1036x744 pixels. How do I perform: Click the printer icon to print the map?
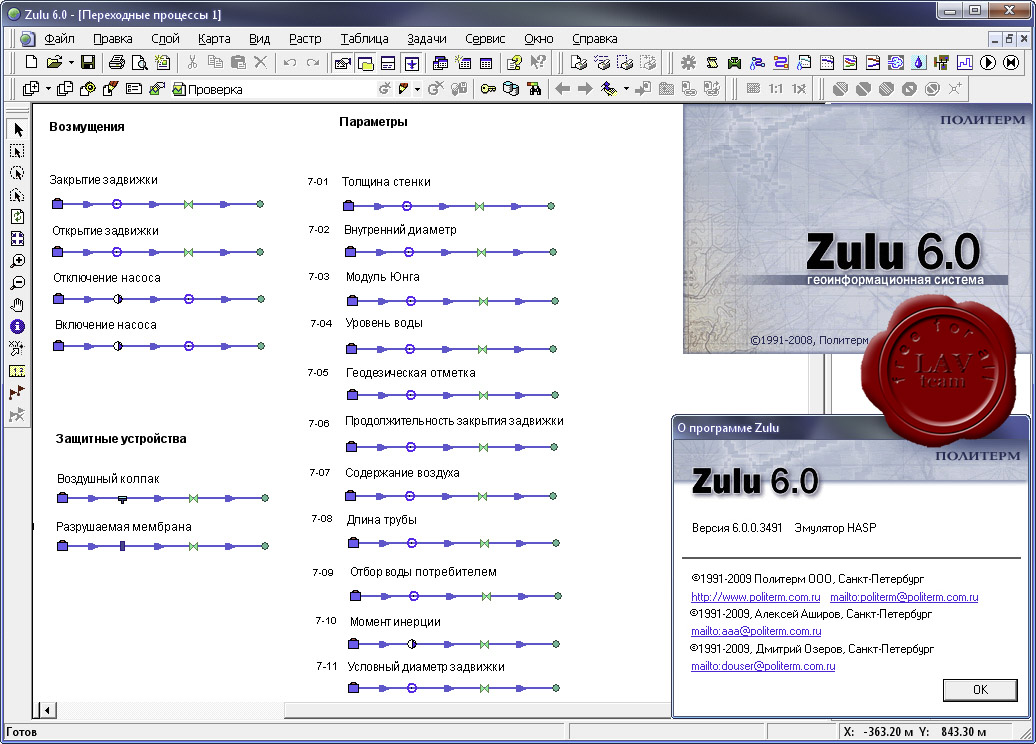click(117, 63)
